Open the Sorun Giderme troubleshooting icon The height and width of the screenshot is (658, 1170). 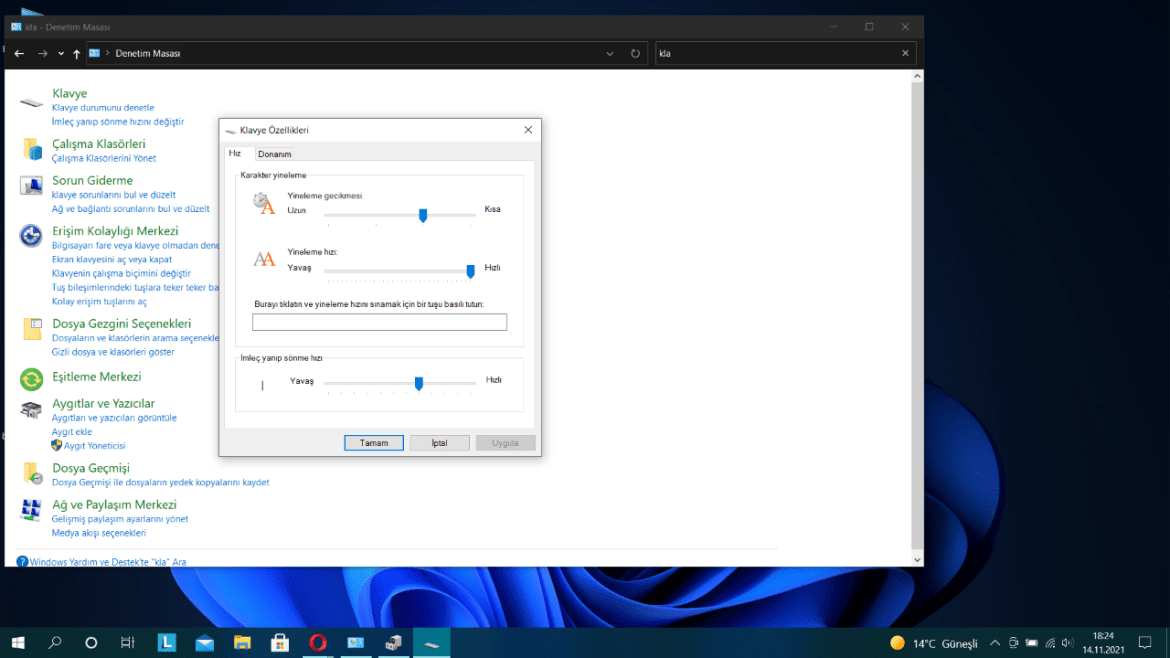[x=32, y=187]
